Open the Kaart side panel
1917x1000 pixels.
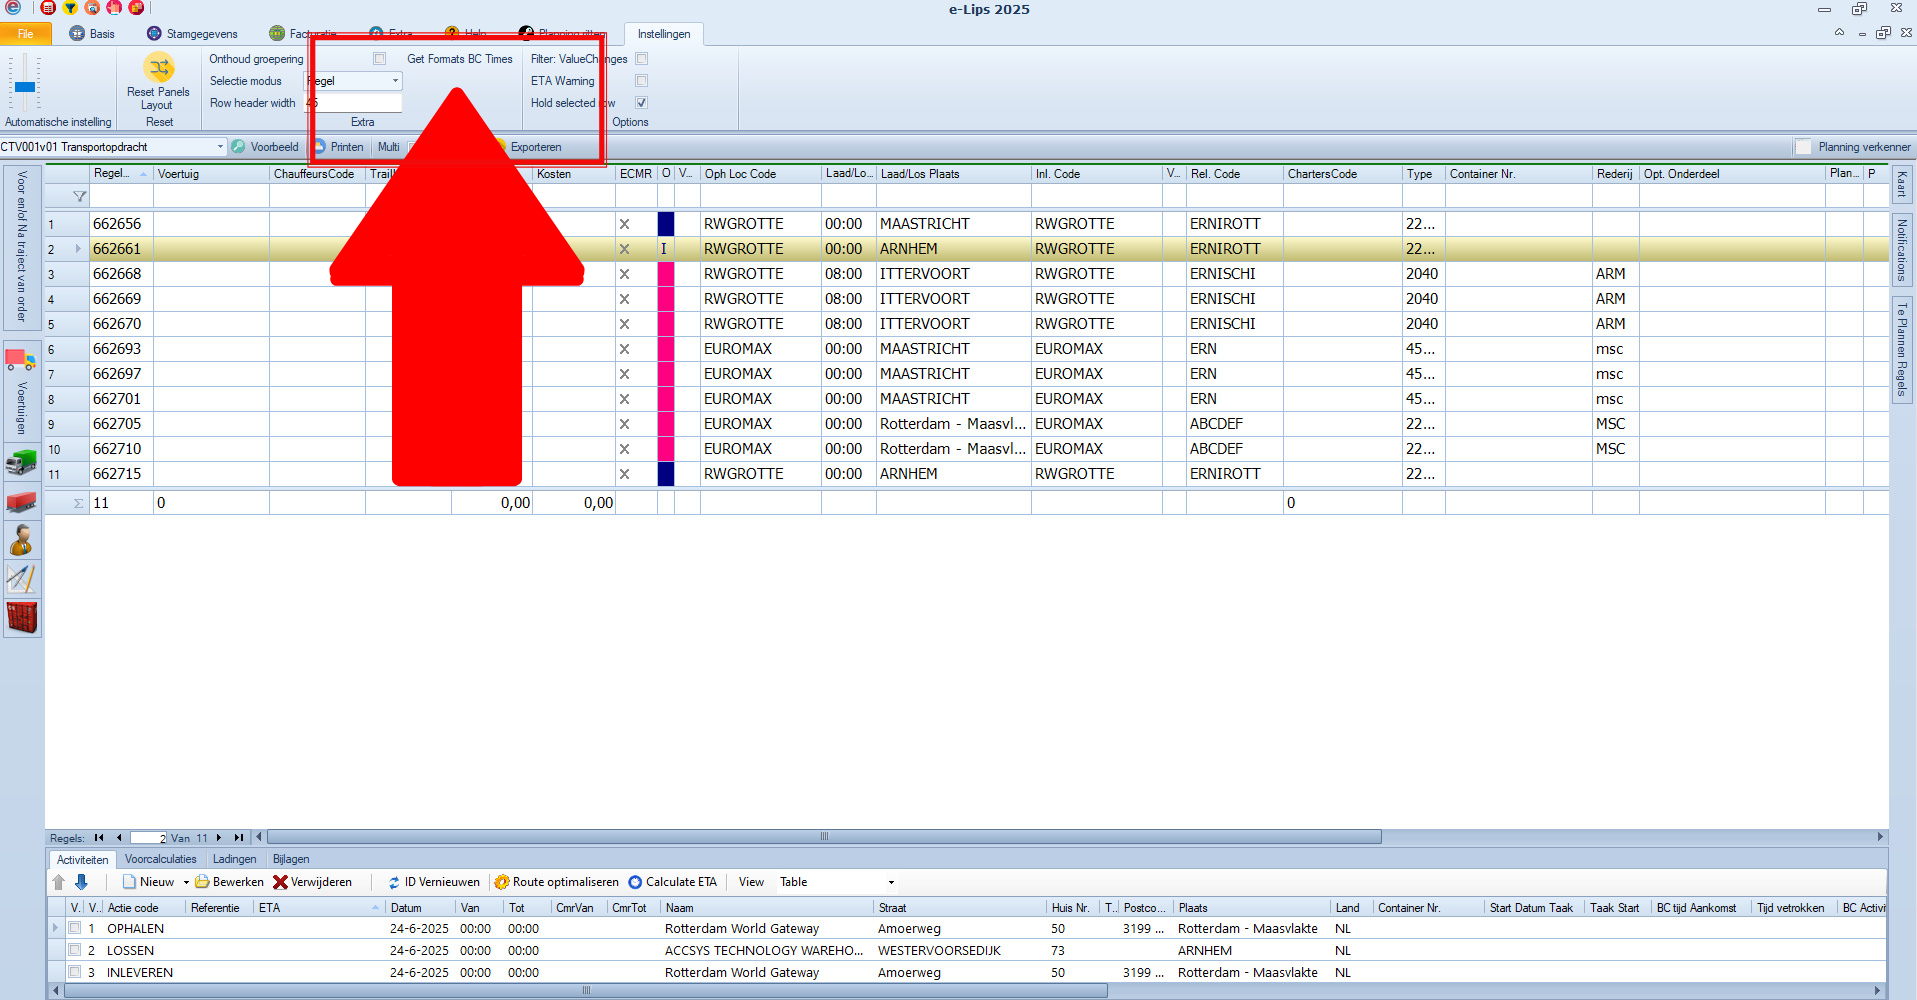click(1902, 184)
